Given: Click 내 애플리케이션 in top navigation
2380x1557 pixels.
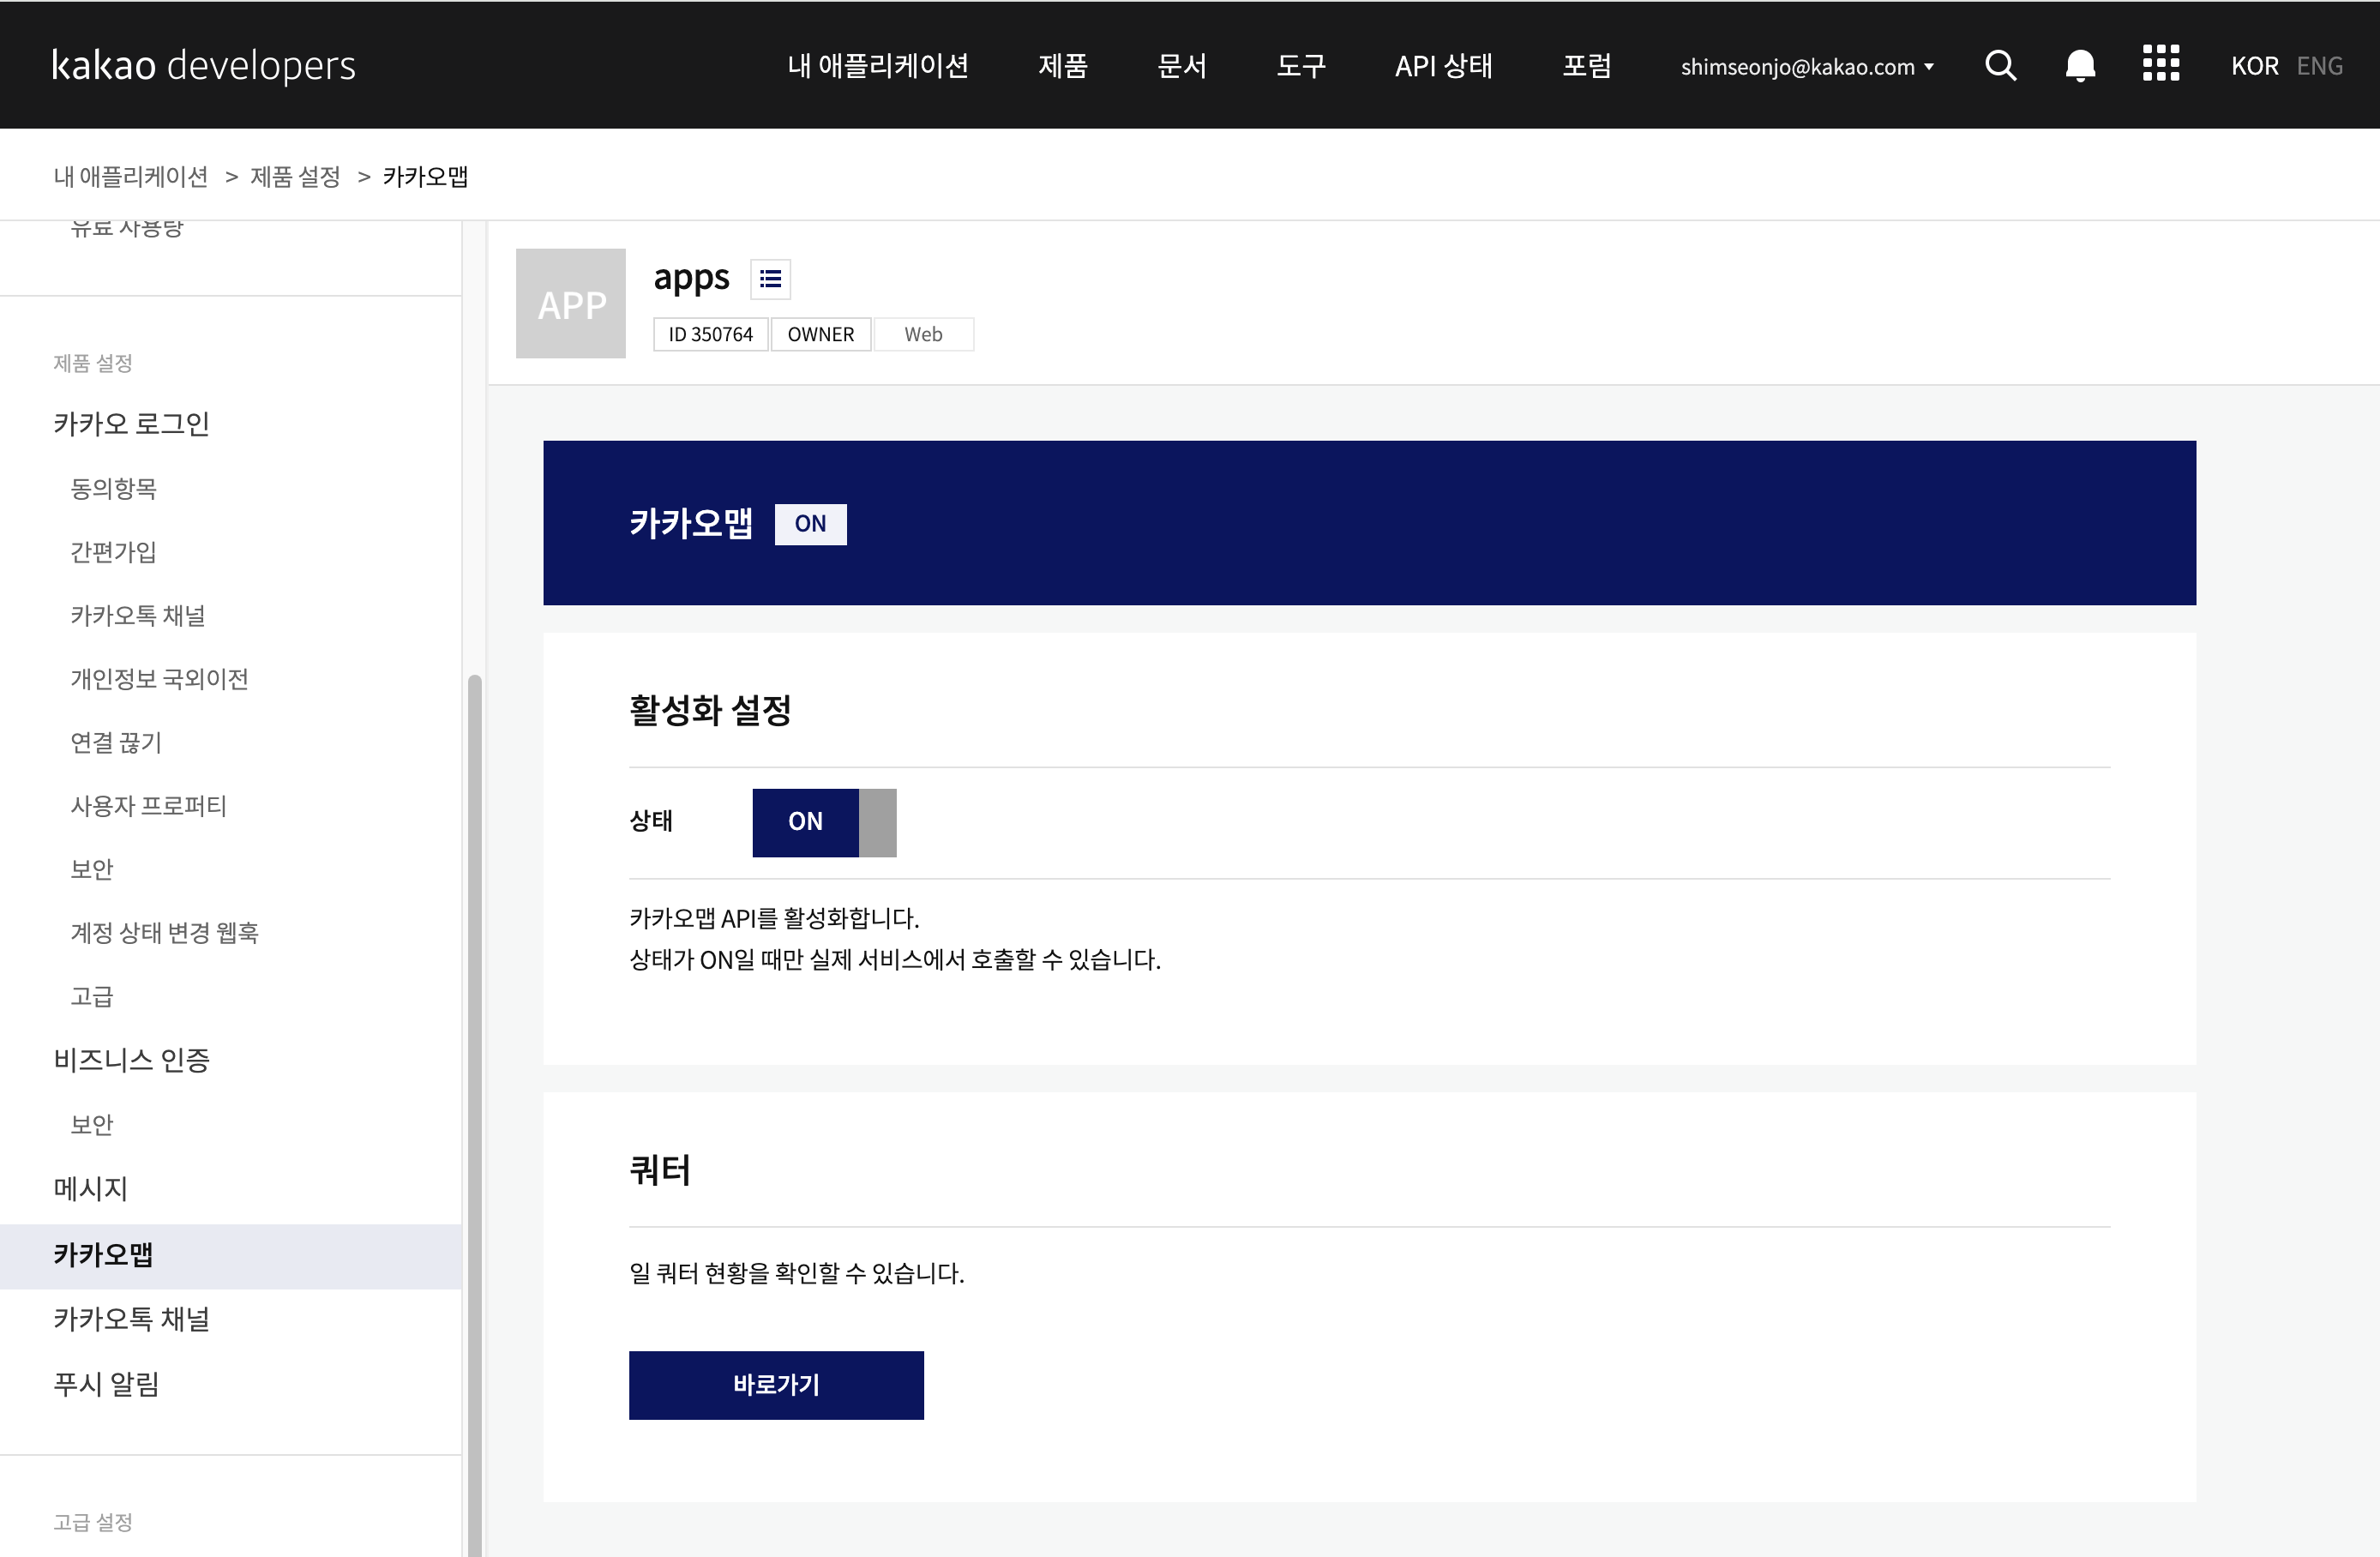Looking at the screenshot, I should (877, 66).
